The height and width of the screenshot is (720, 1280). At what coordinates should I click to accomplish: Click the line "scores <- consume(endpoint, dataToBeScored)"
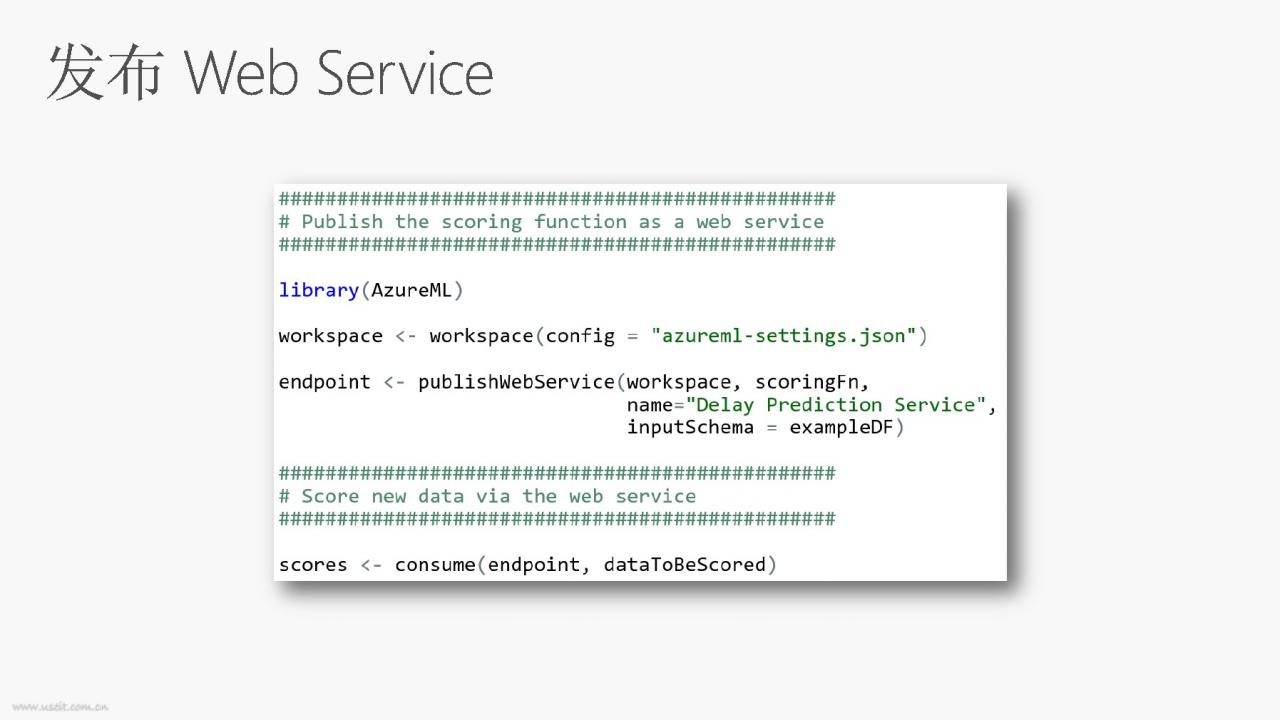point(528,565)
